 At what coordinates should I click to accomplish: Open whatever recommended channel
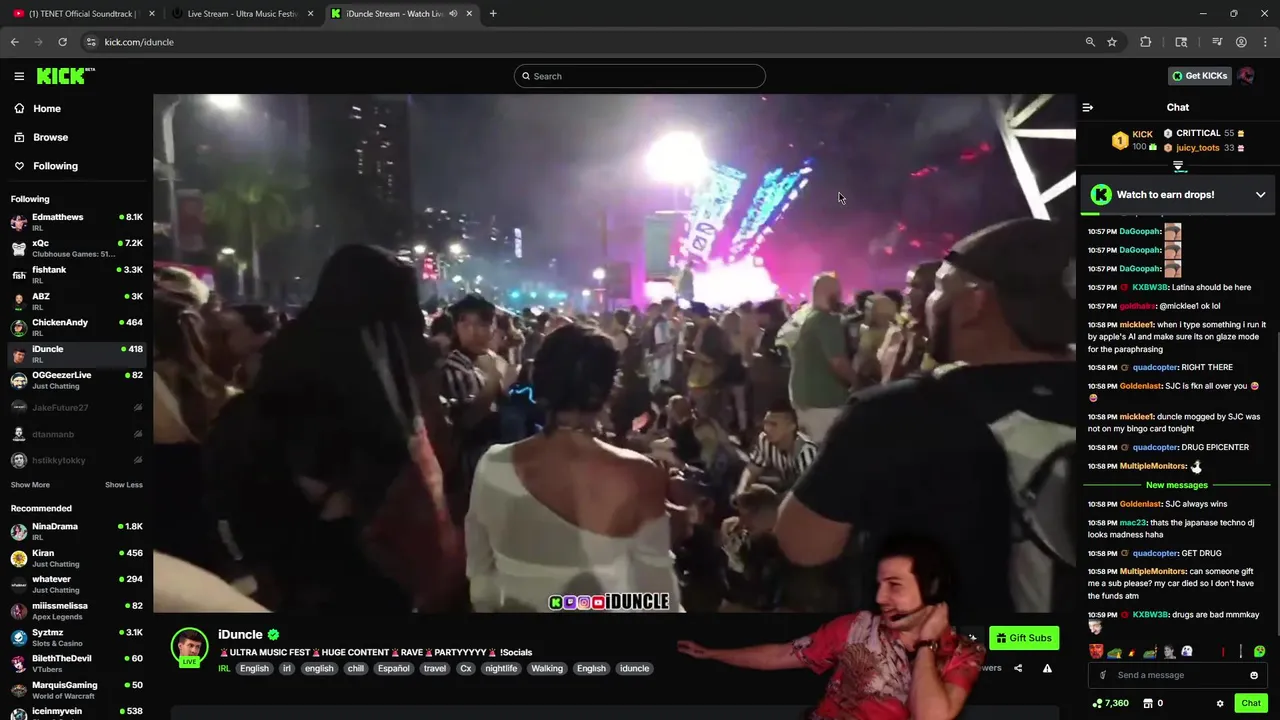[x=76, y=584]
